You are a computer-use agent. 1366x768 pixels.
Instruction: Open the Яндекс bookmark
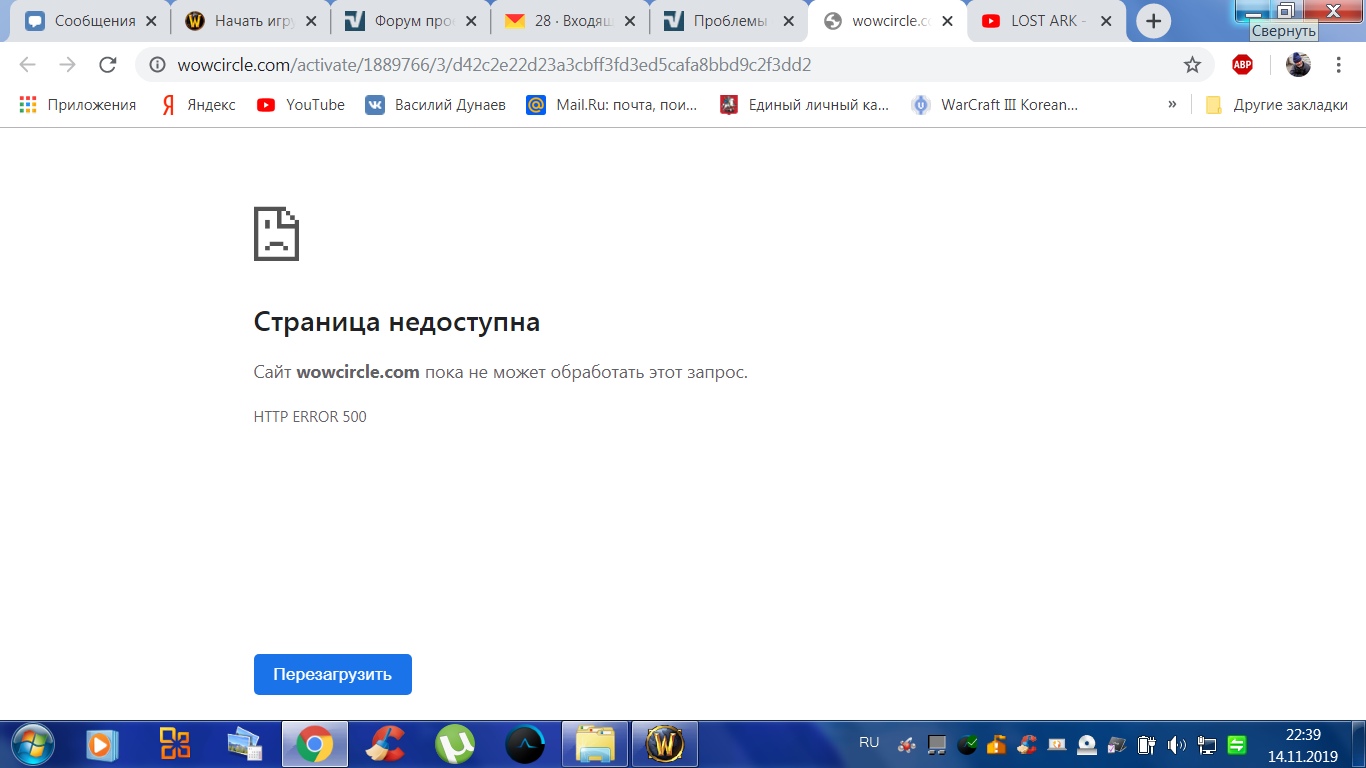[x=199, y=105]
